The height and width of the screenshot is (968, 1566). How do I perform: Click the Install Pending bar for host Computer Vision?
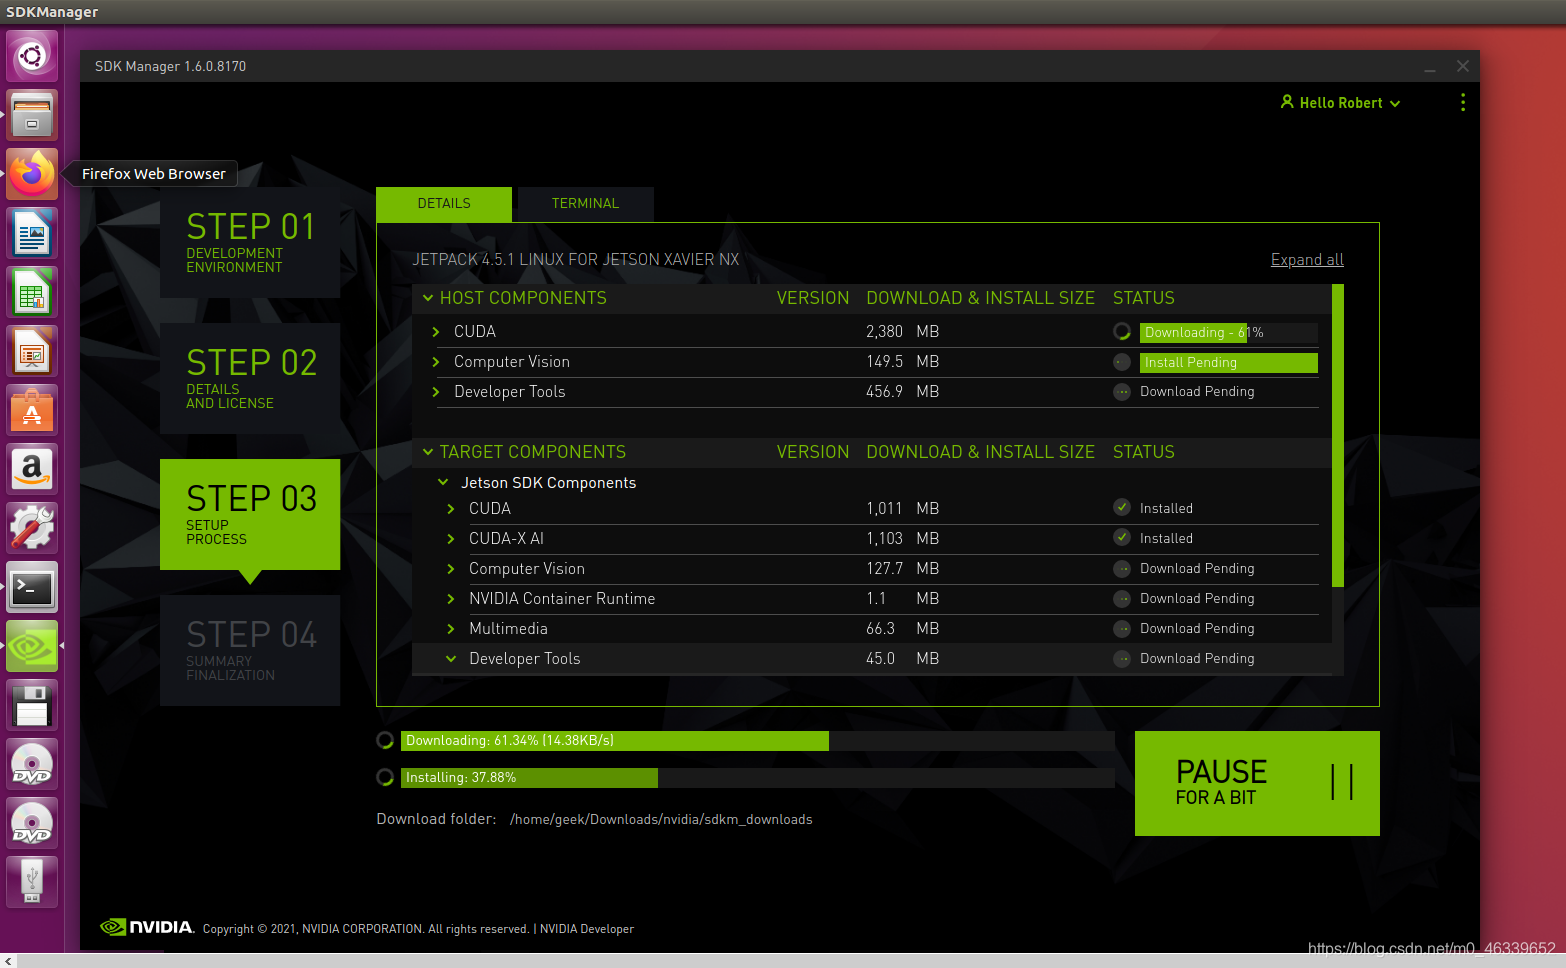(x=1229, y=363)
